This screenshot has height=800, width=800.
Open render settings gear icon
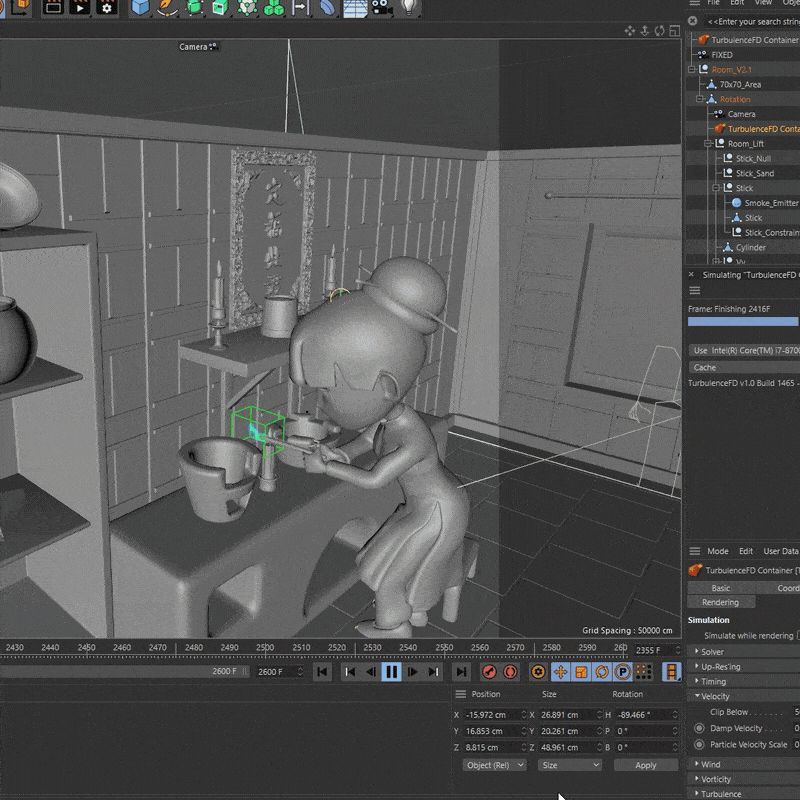tap(107, 8)
